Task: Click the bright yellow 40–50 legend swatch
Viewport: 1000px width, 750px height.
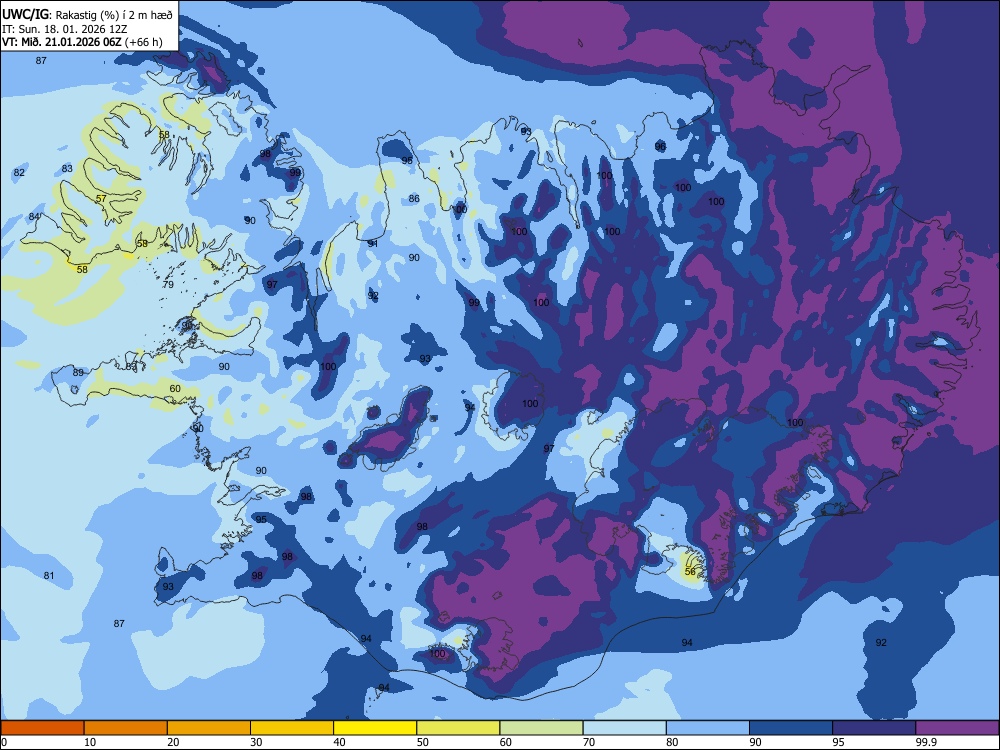Action: click(375, 728)
